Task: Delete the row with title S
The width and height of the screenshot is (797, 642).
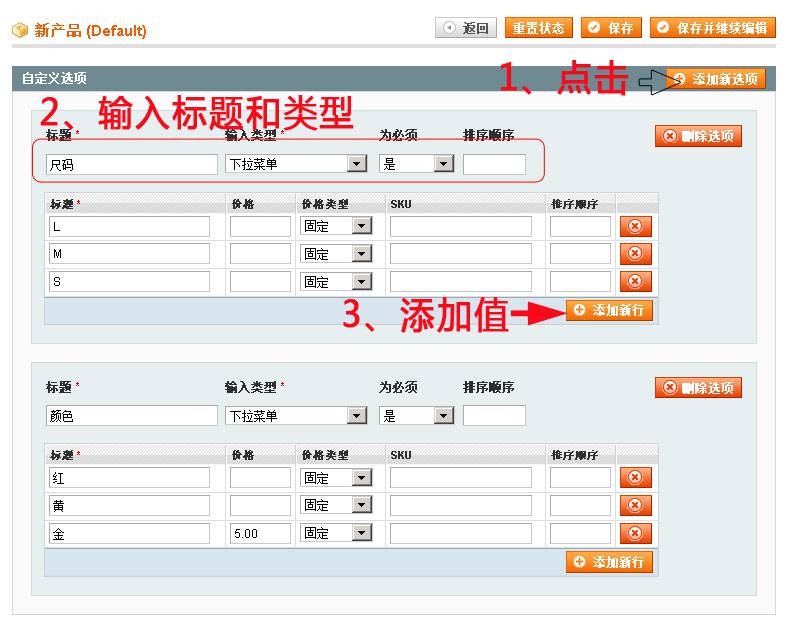Action: pyautogui.click(x=635, y=282)
